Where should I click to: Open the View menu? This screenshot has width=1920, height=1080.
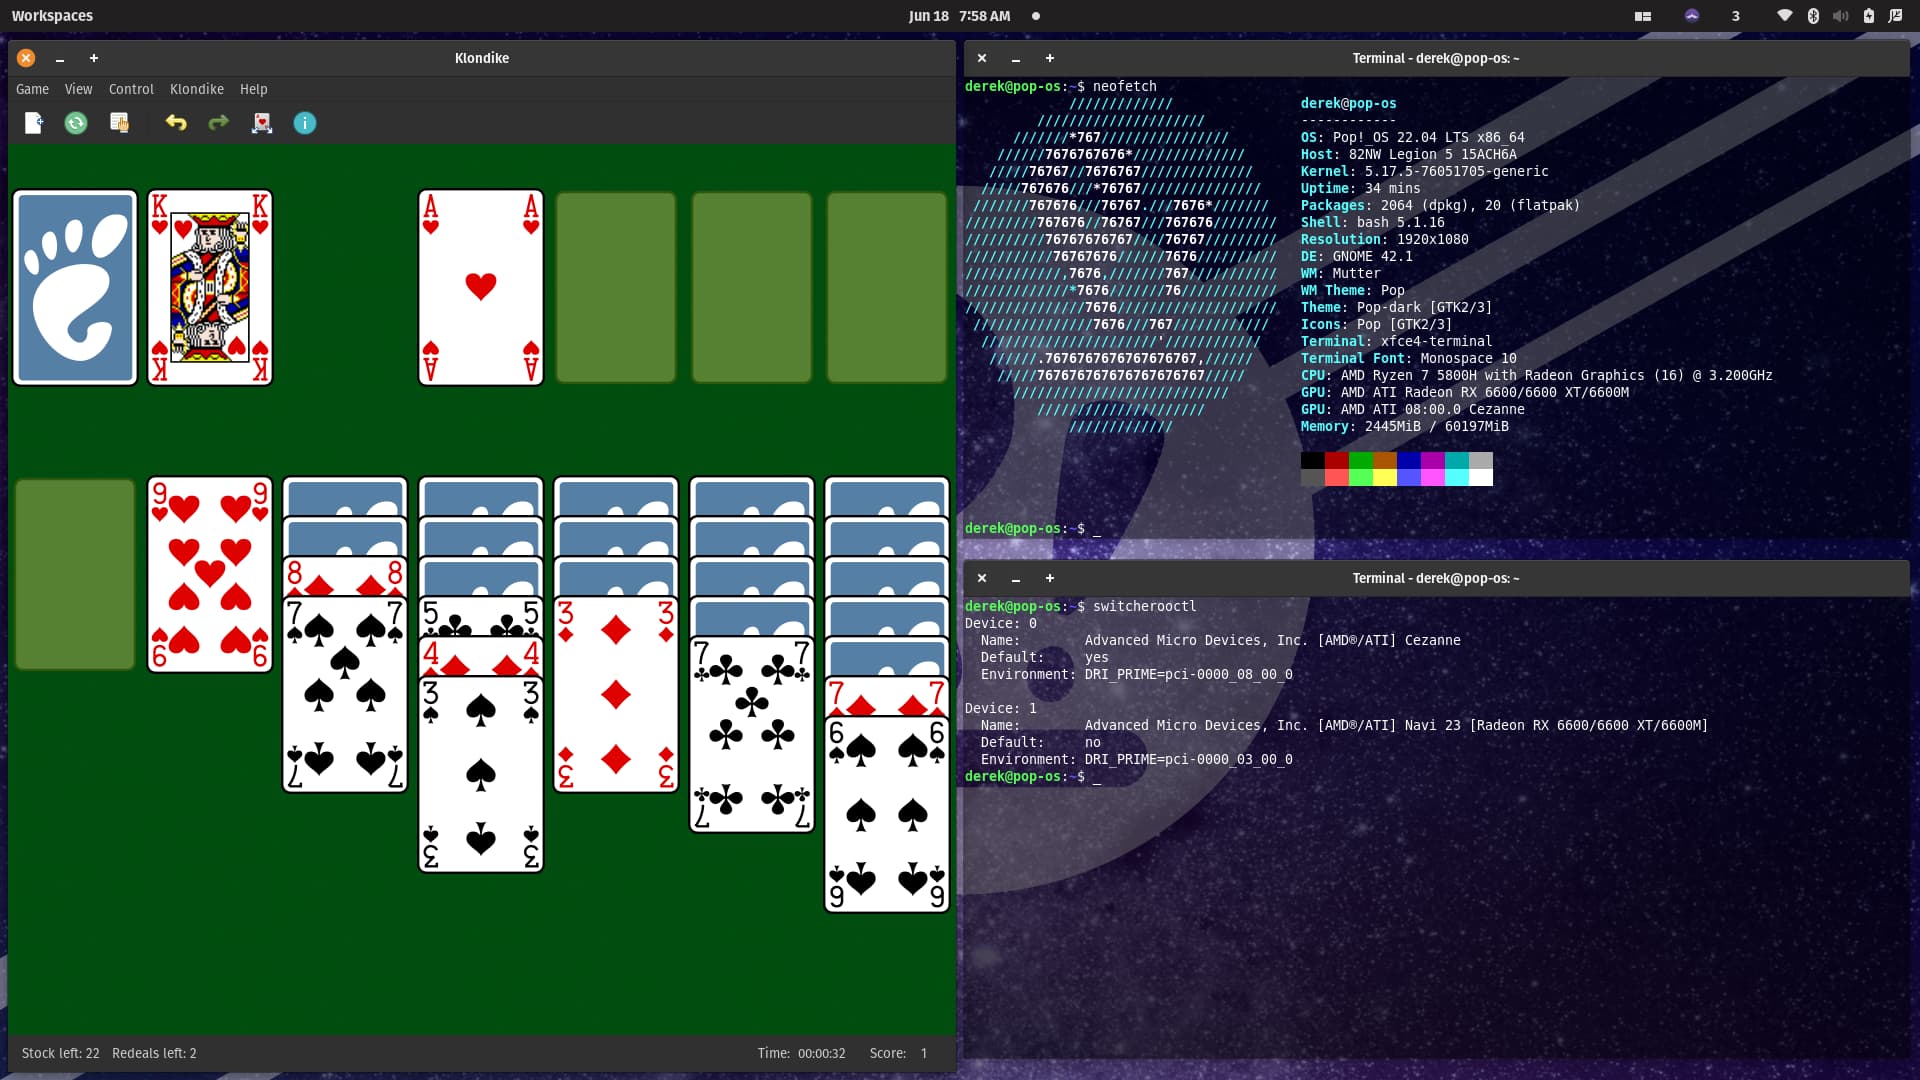78,89
